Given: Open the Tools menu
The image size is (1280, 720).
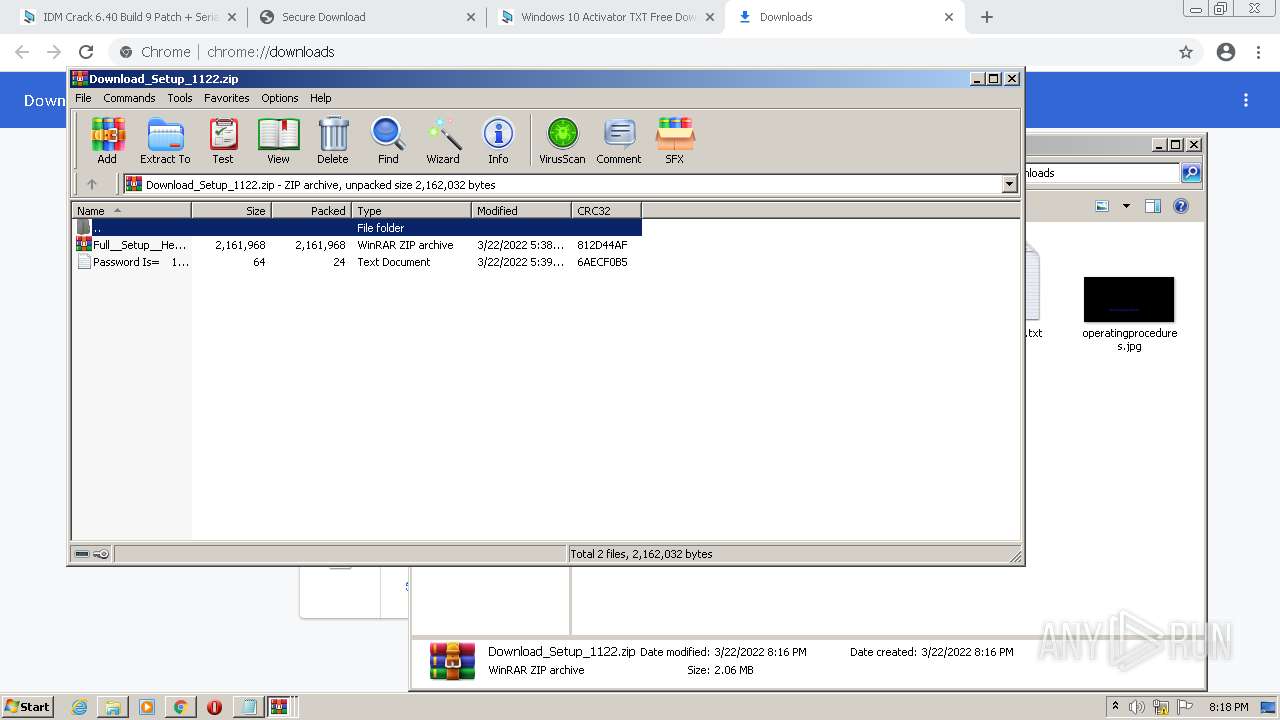Looking at the screenshot, I should [x=180, y=98].
